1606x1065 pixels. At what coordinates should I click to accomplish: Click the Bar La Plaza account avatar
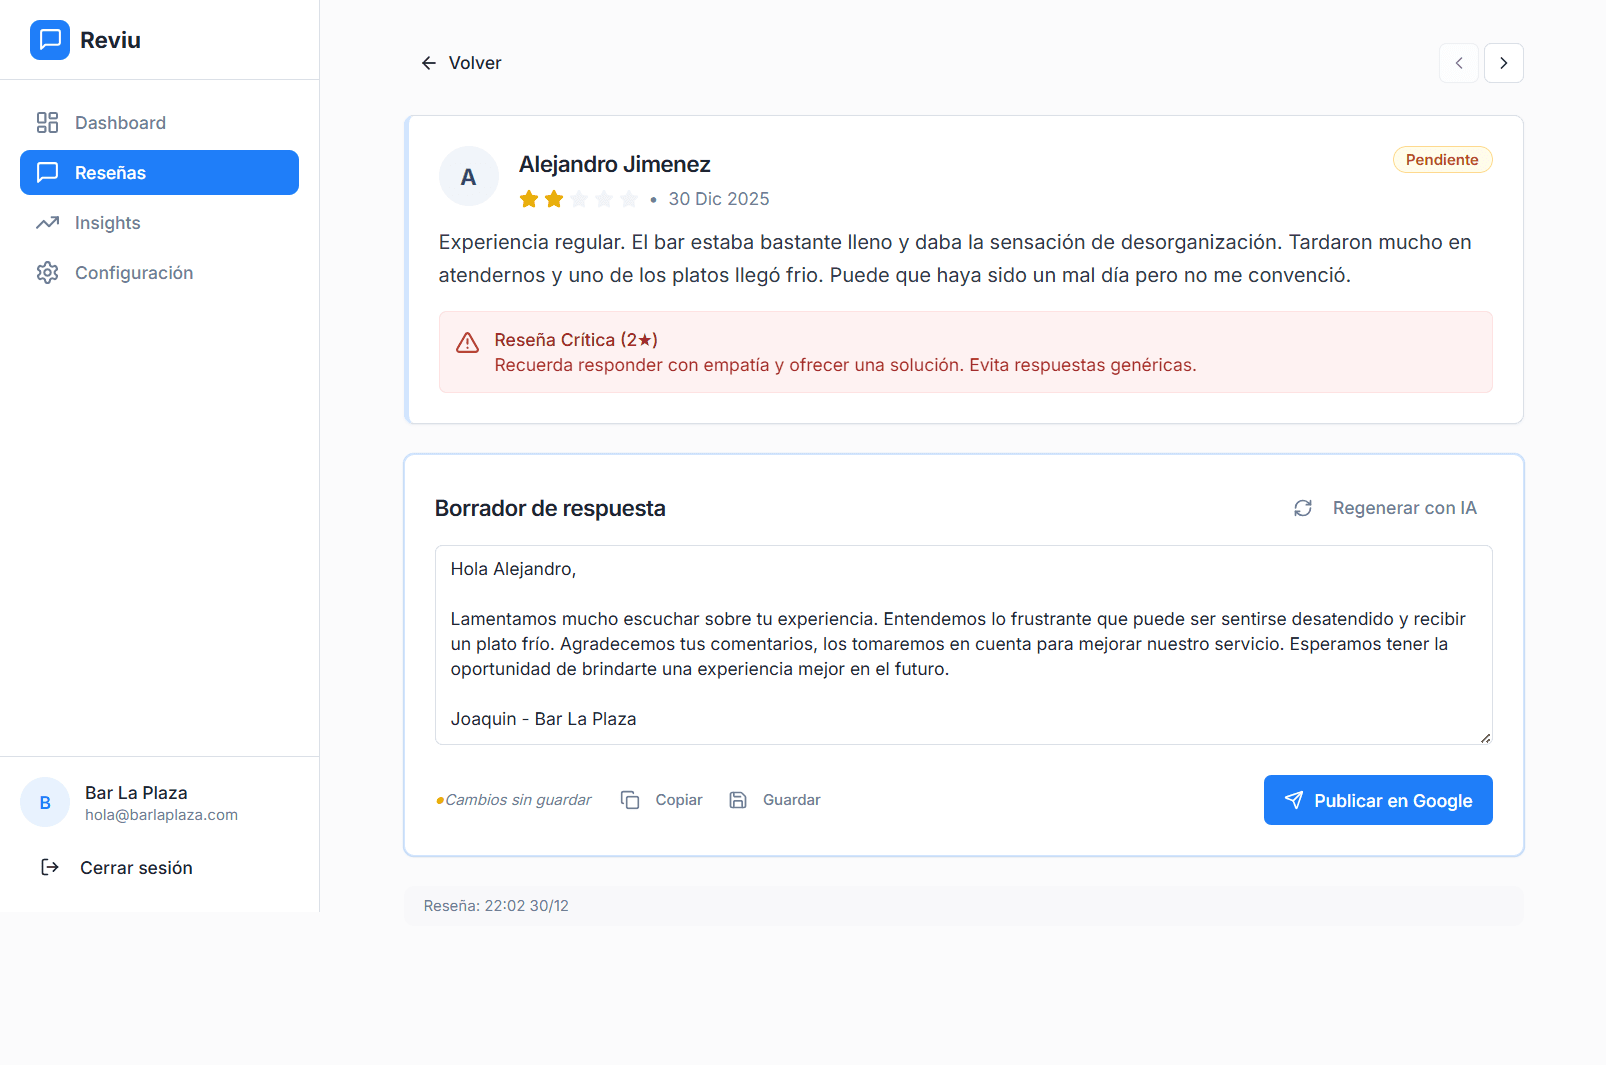45,802
